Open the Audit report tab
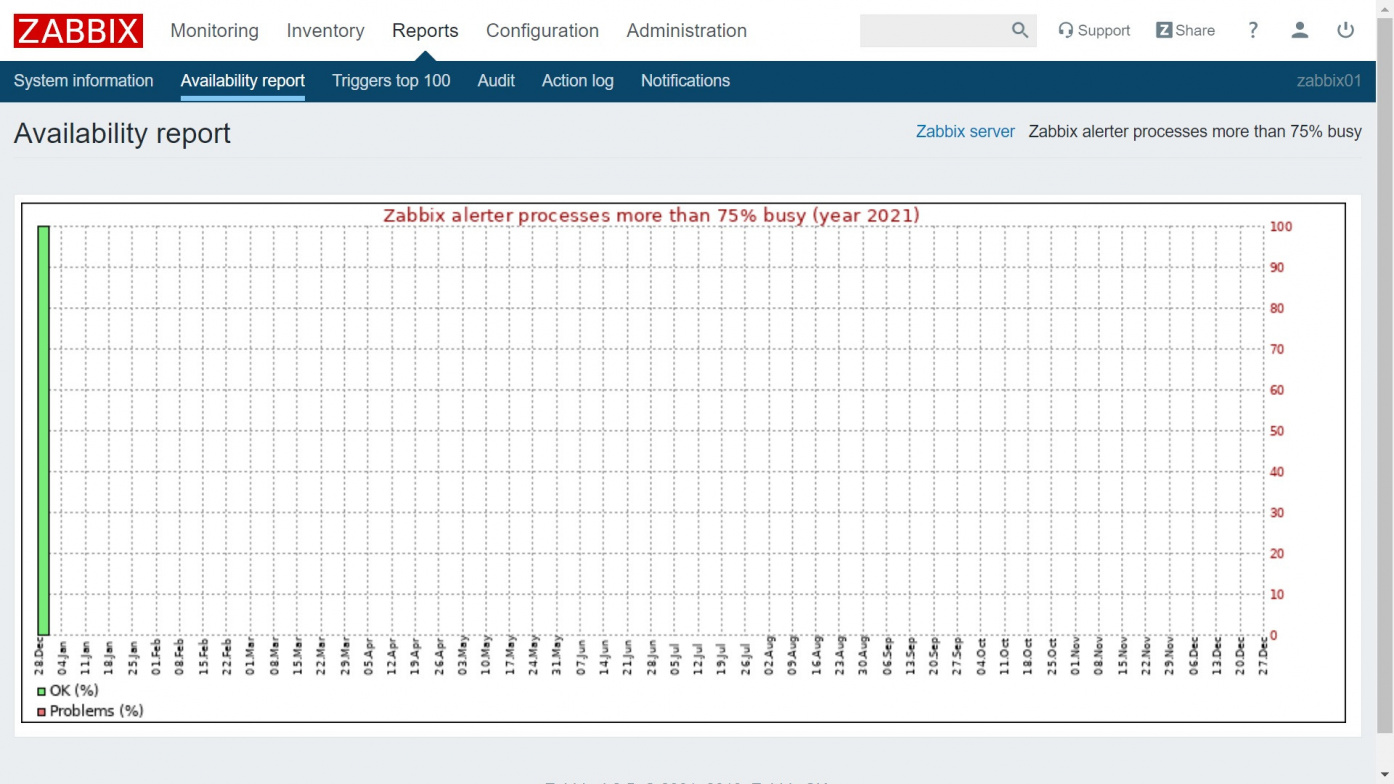The width and height of the screenshot is (1394, 784). tap(496, 81)
